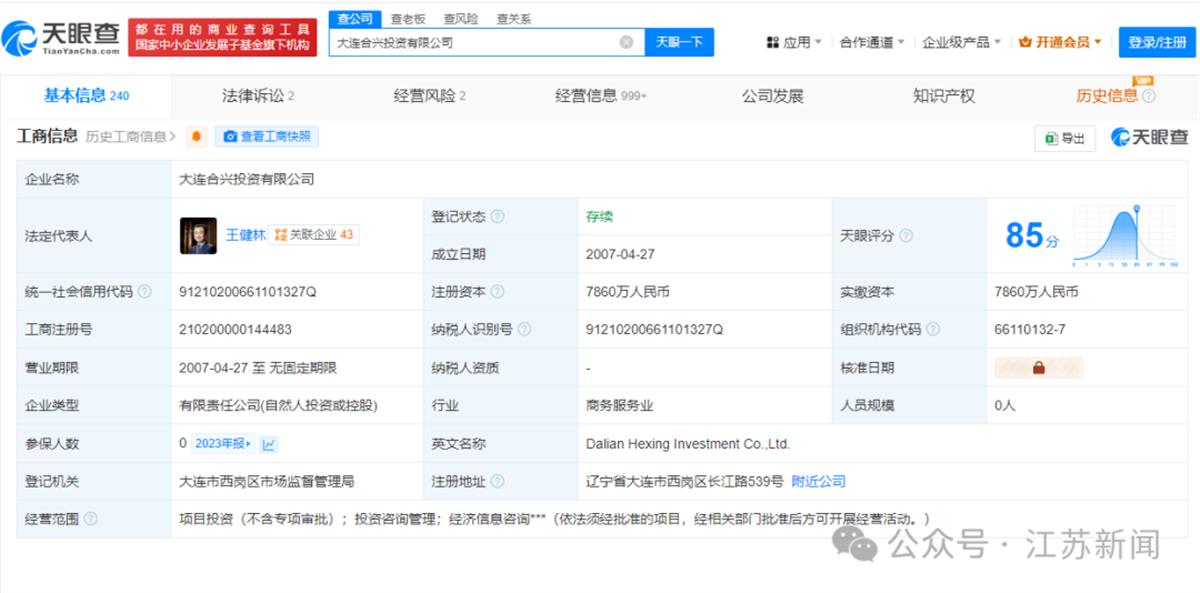
Task: Open the 经营信息 tab
Action: point(587,95)
